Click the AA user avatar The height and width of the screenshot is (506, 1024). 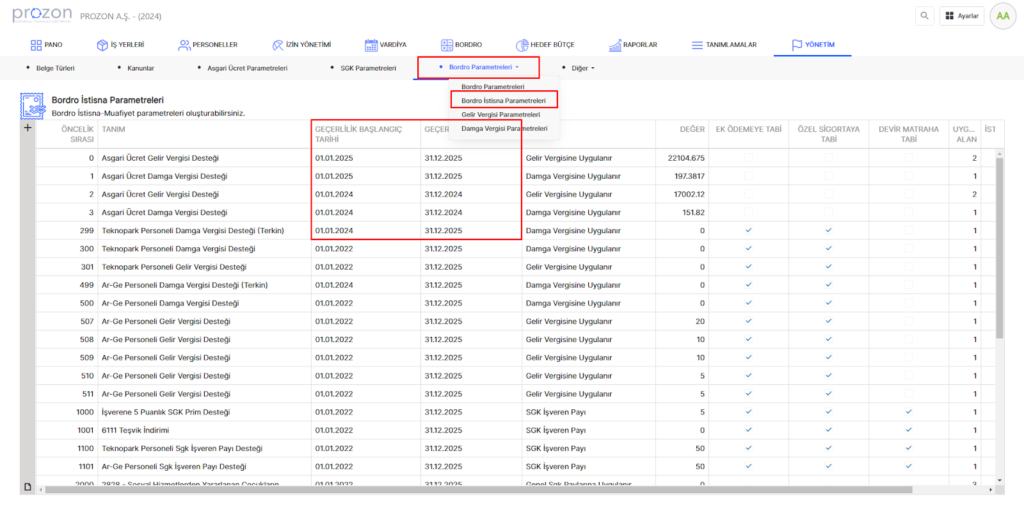click(x=1001, y=16)
